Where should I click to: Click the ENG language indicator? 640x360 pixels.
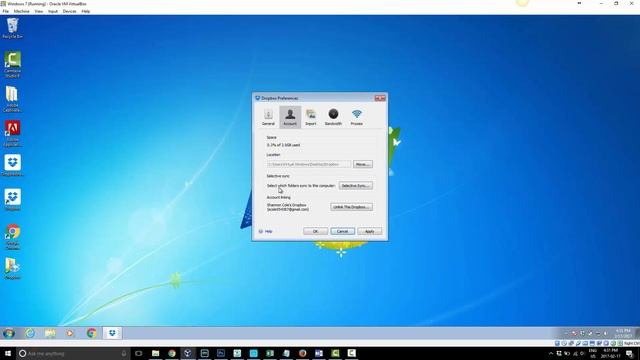coord(593,353)
